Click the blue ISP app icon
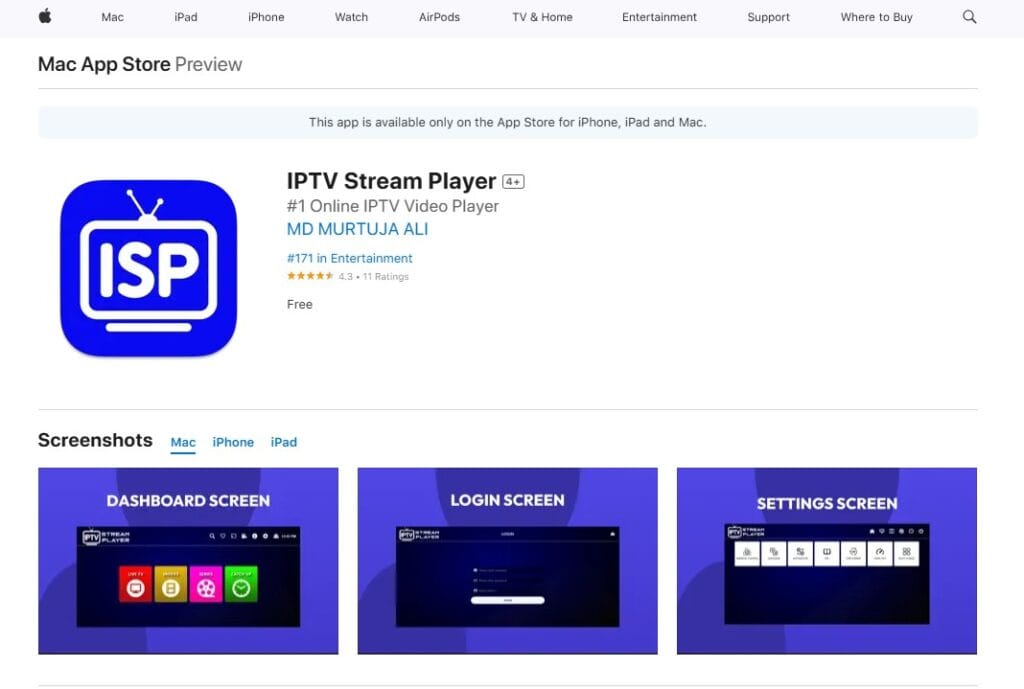The image size is (1024, 689). coord(147,266)
